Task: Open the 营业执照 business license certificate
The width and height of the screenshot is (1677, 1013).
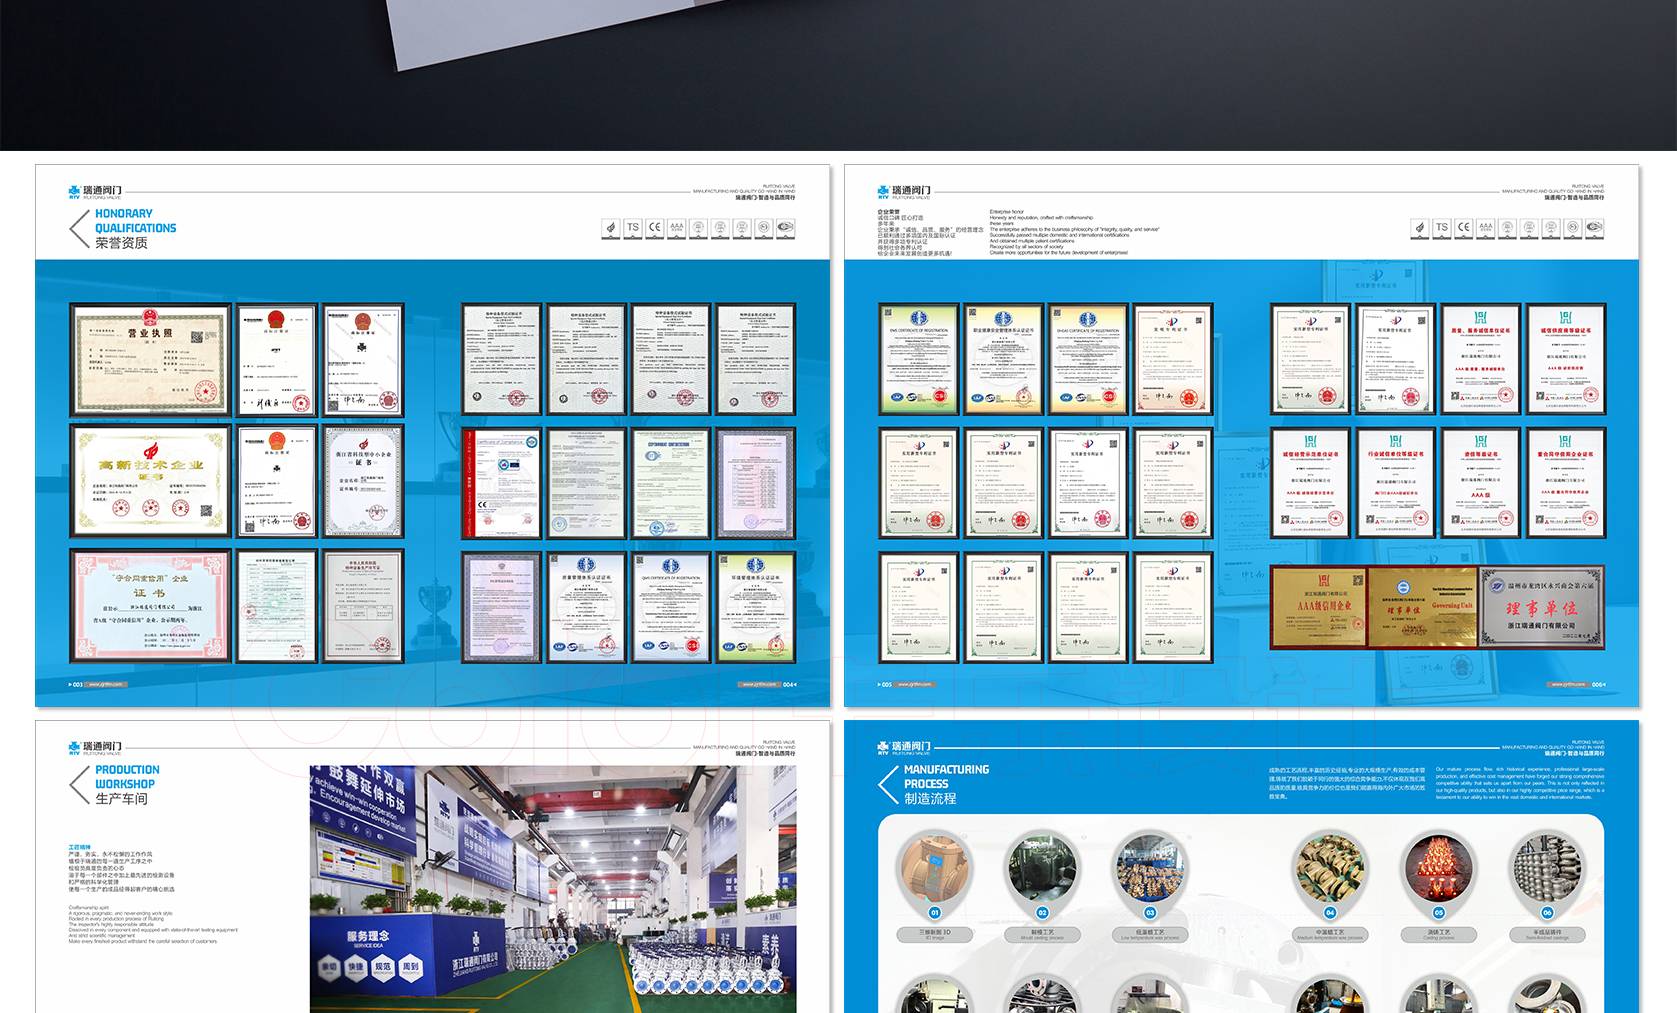Action: click(150, 360)
